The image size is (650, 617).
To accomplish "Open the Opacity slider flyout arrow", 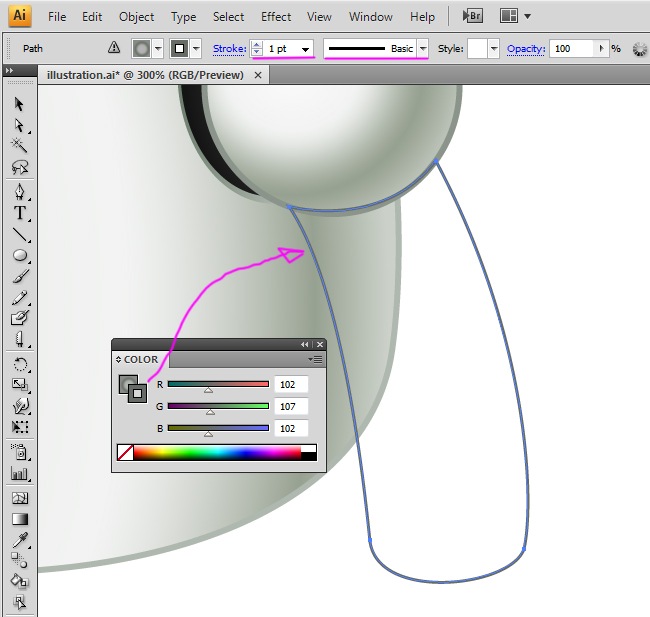I will coord(601,49).
